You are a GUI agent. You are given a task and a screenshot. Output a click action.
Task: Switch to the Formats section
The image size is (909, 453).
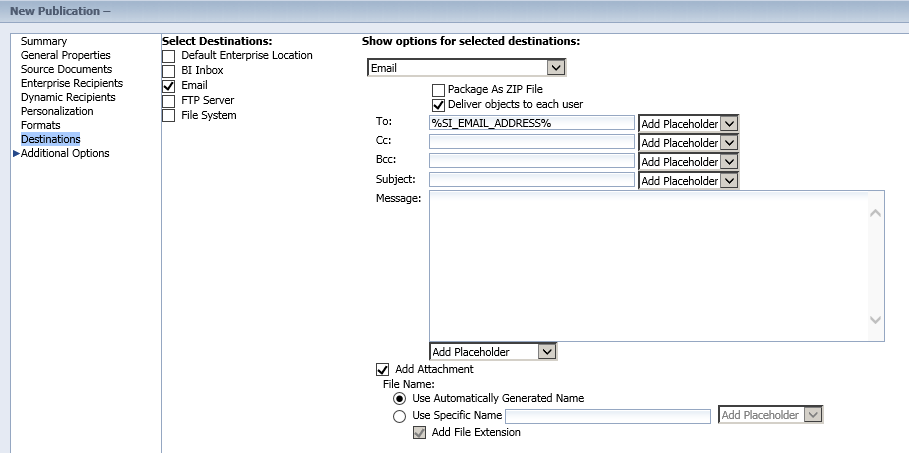(x=41, y=125)
